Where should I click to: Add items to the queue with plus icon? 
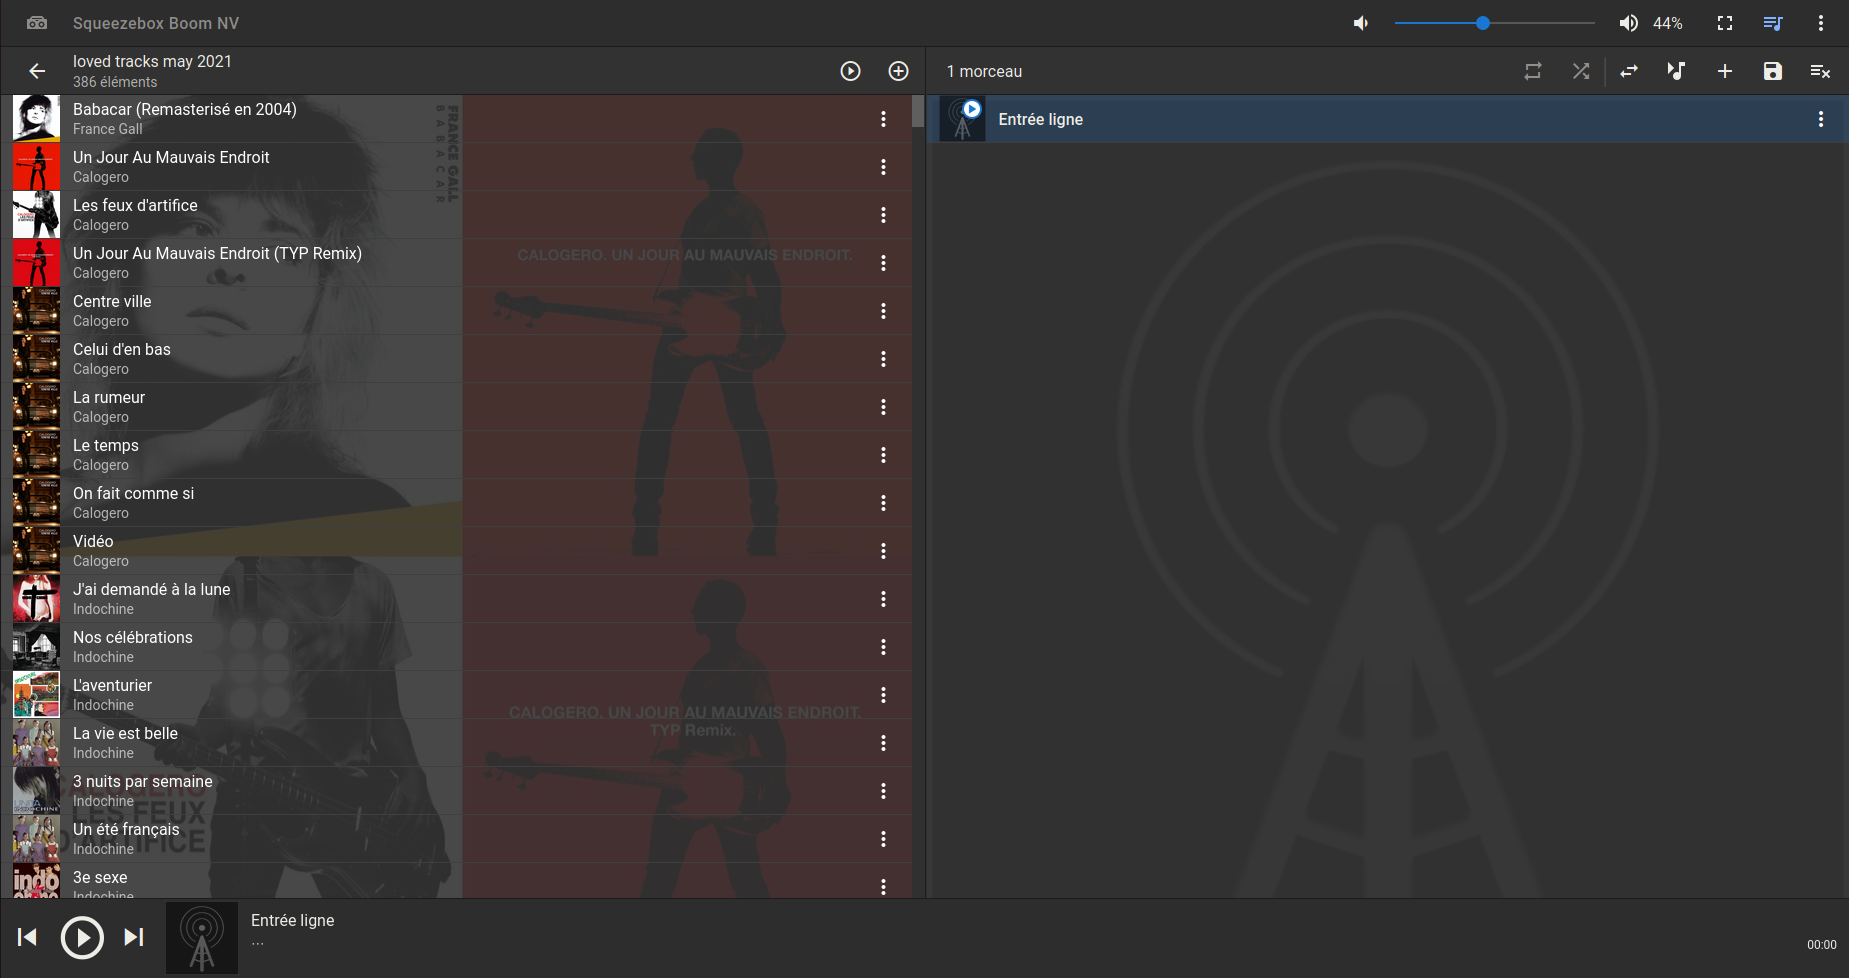[x=1725, y=71]
